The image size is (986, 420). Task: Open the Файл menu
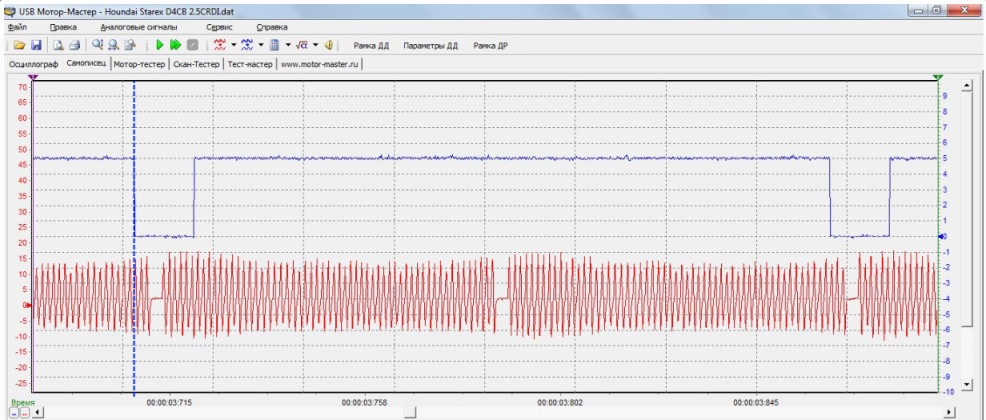coord(18,28)
